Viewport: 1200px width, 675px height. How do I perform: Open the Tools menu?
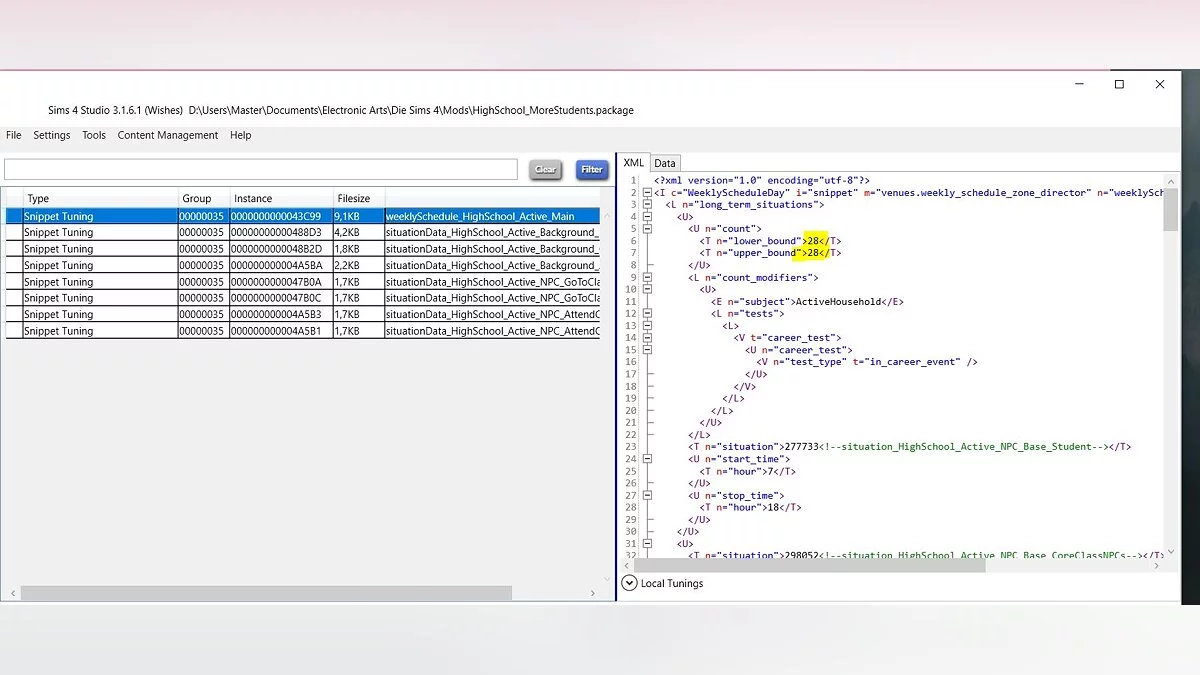(94, 135)
